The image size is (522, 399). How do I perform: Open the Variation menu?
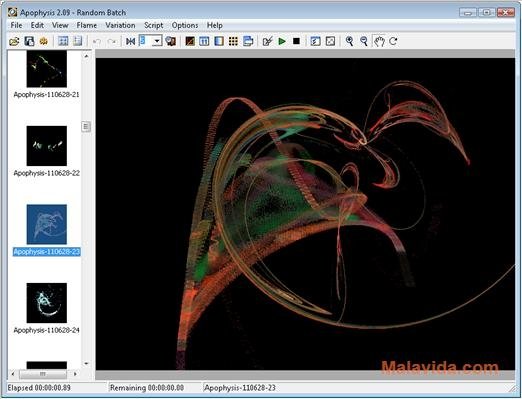click(120, 25)
